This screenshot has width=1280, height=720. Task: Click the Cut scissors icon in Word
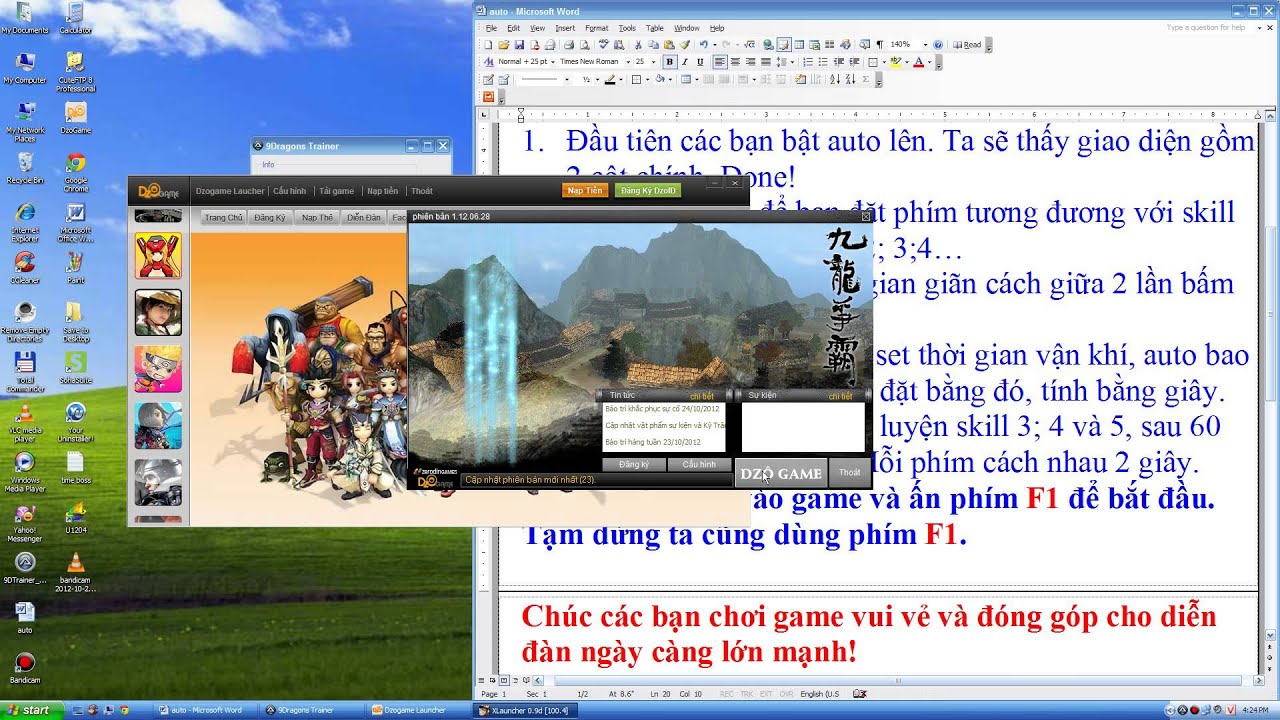pyautogui.click(x=638, y=45)
